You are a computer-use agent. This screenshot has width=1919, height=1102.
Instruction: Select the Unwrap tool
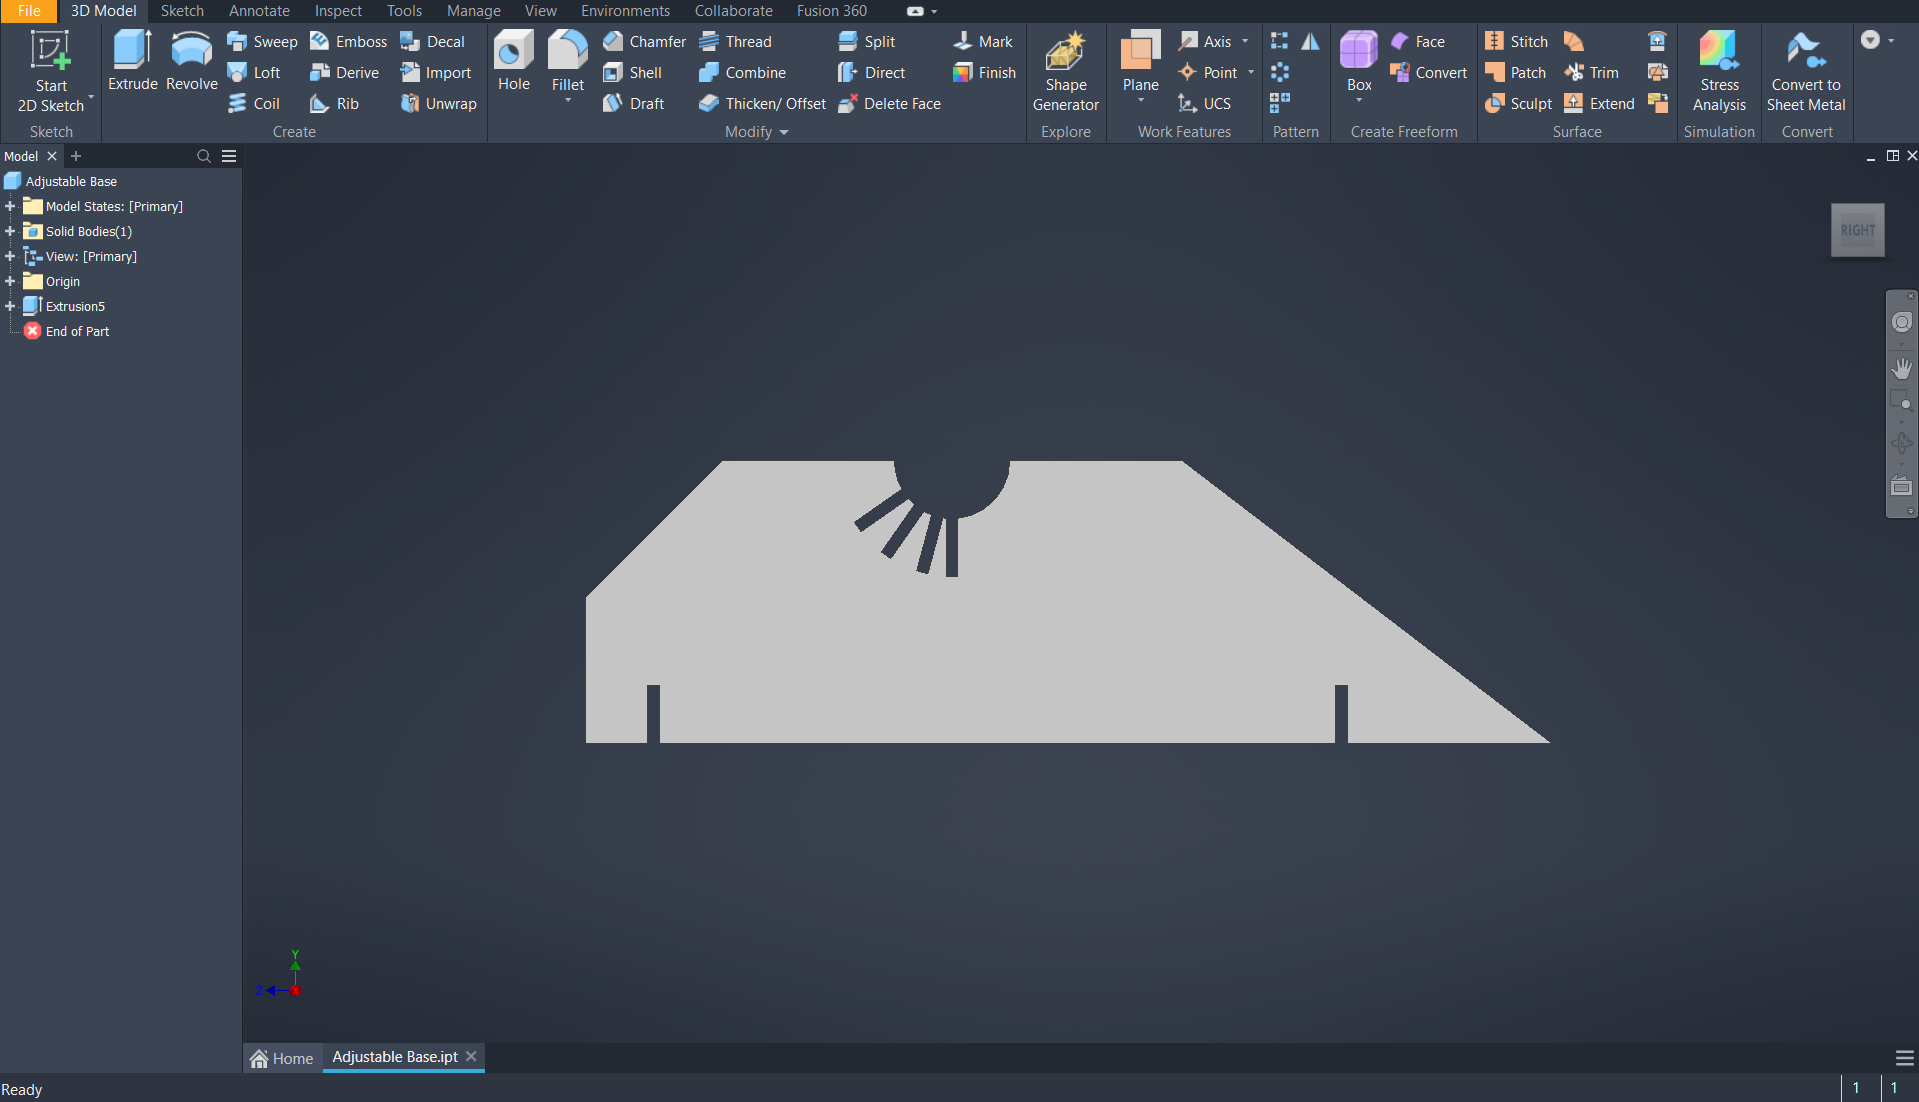(439, 103)
